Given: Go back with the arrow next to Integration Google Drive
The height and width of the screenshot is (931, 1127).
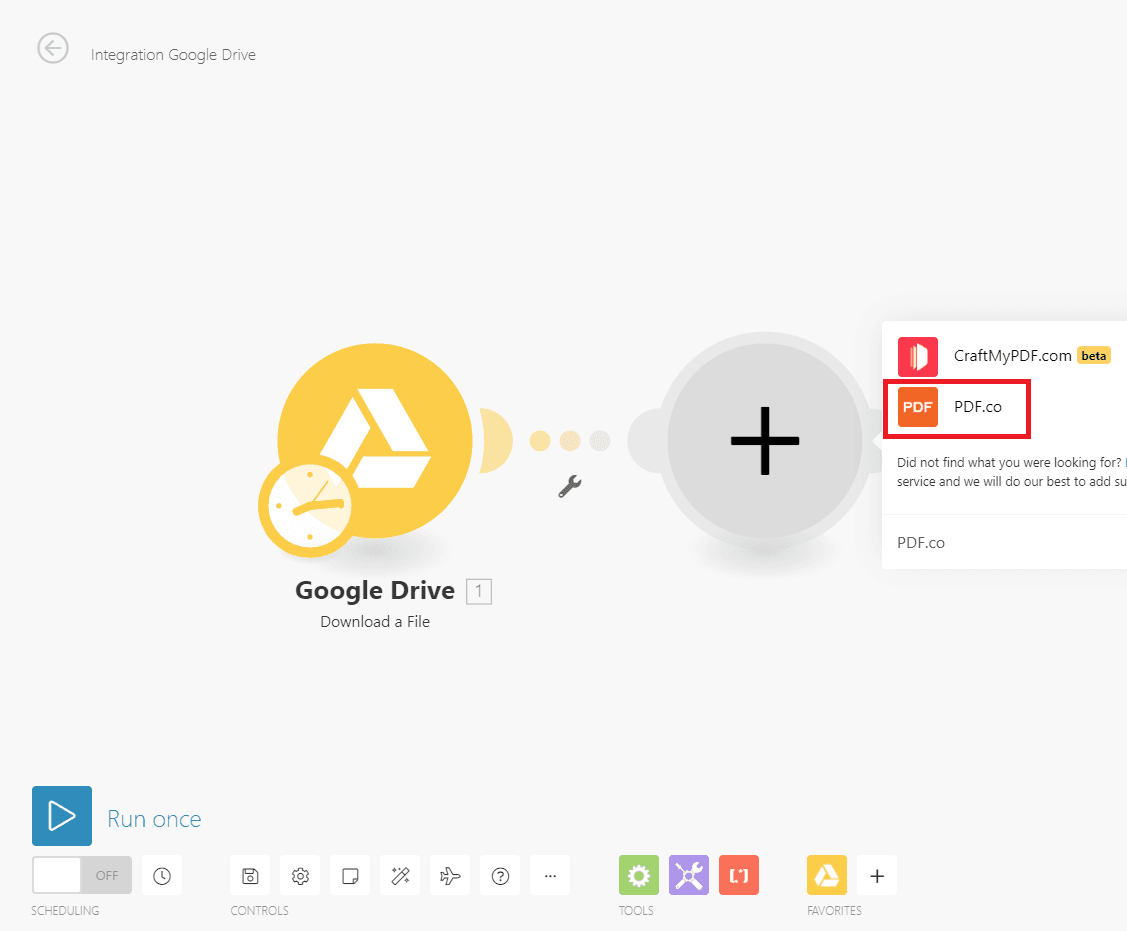Looking at the screenshot, I should pyautogui.click(x=53, y=48).
